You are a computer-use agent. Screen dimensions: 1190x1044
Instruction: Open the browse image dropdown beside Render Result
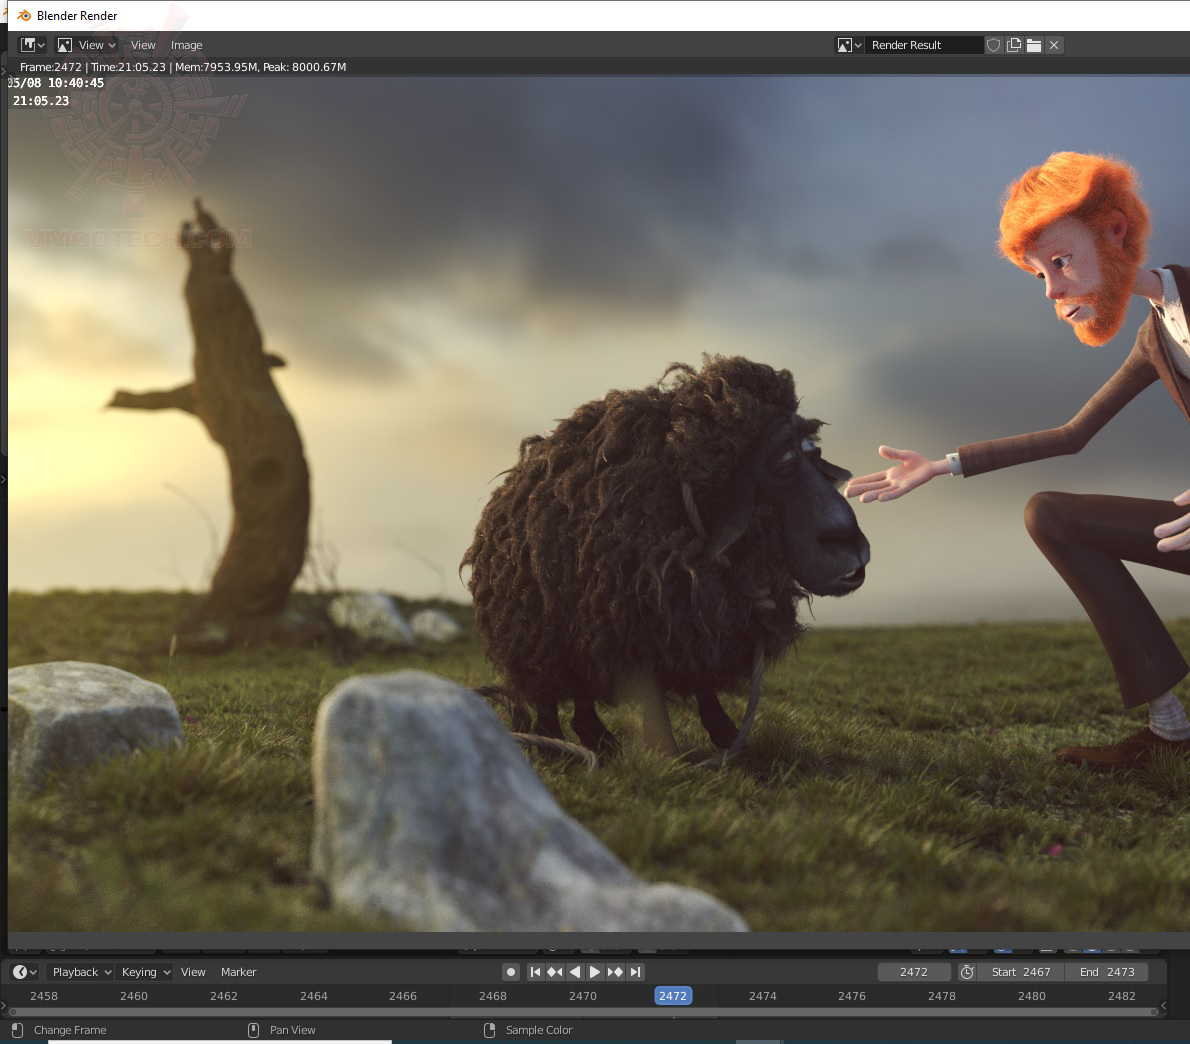[x=849, y=45]
